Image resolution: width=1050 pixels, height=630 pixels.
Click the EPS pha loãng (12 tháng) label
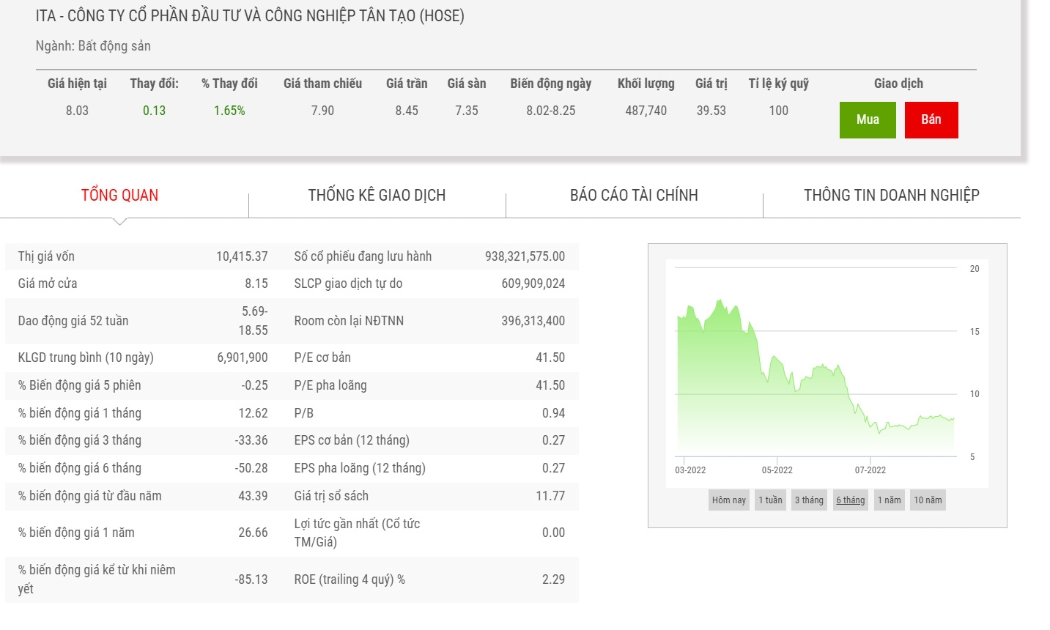pyautogui.click(x=360, y=468)
